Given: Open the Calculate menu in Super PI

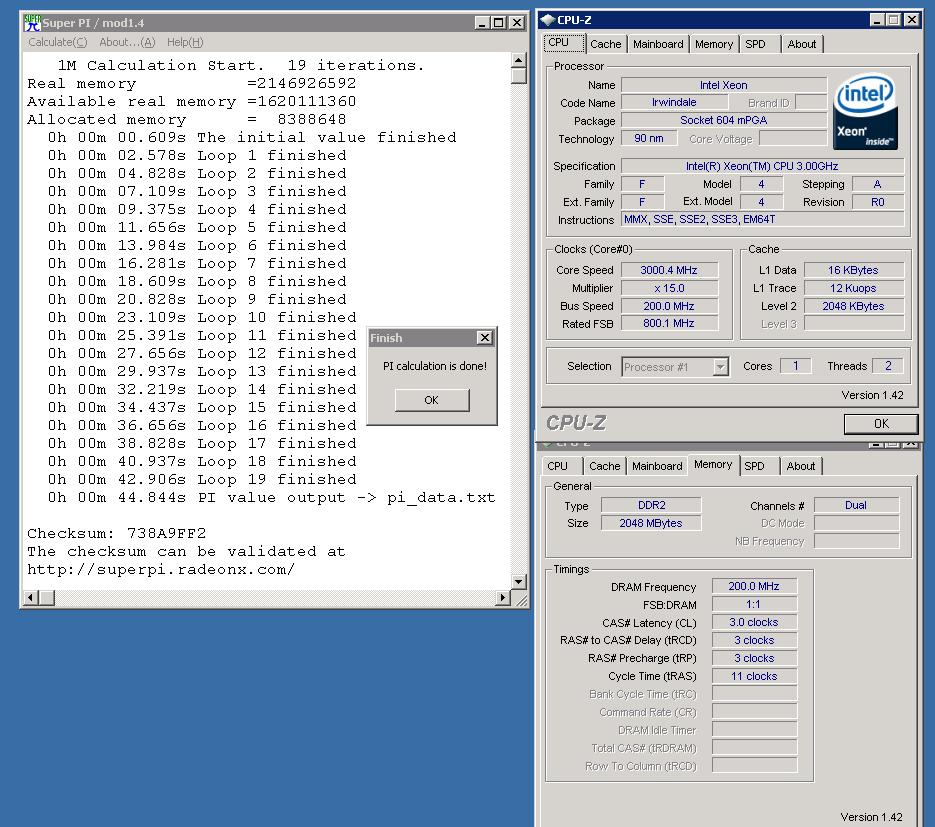Looking at the screenshot, I should 58,42.
